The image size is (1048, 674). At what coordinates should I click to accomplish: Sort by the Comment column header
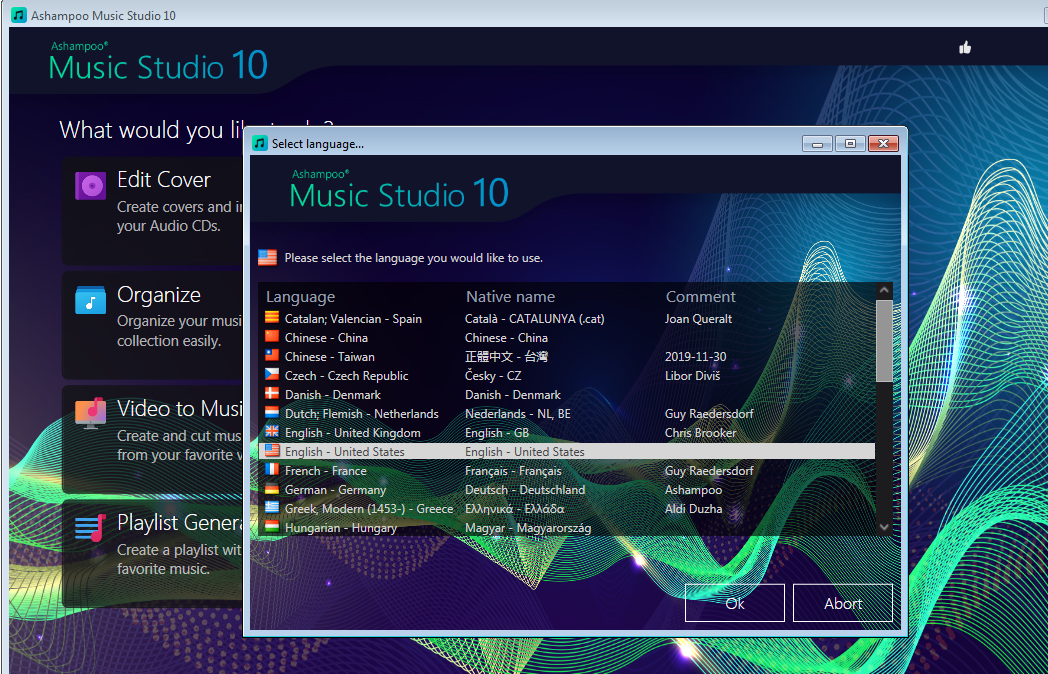700,296
